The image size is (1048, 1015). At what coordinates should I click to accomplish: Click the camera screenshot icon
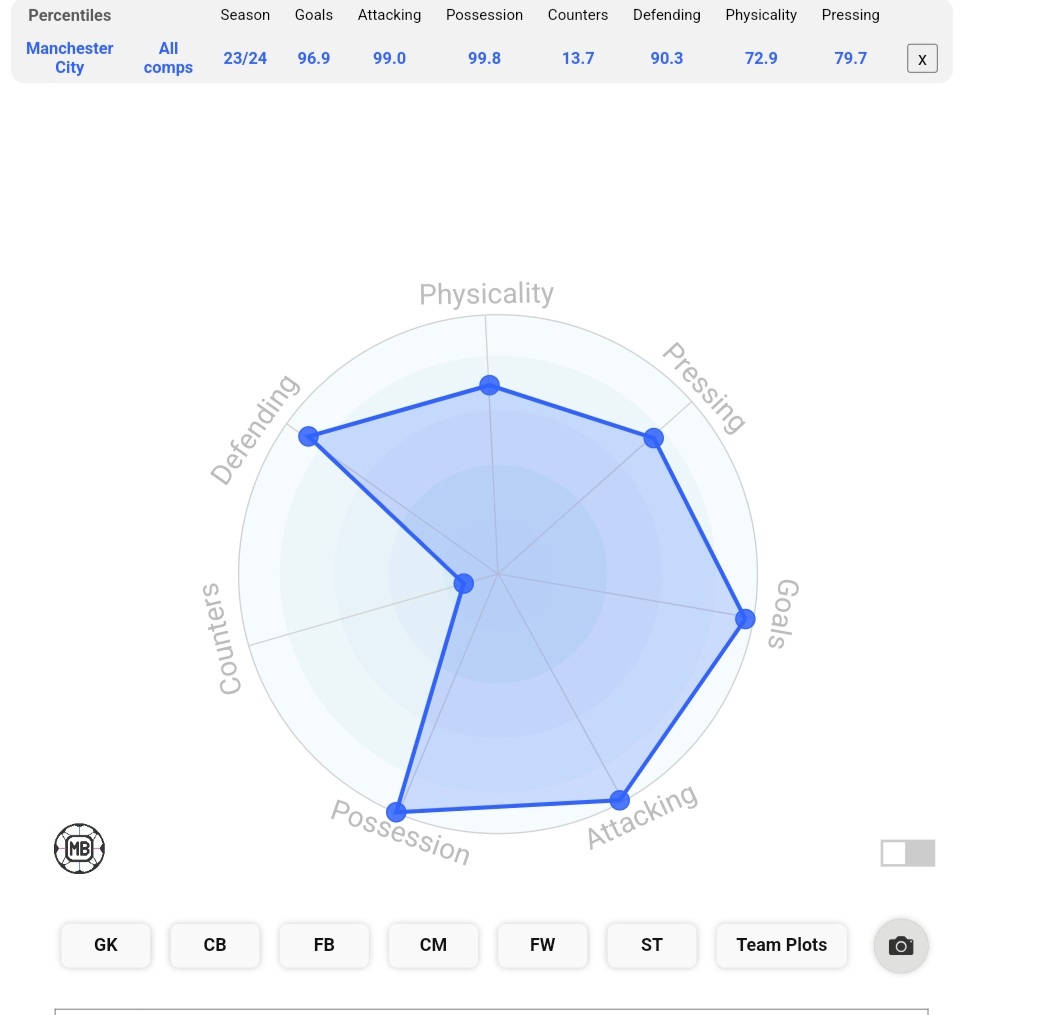pyautogui.click(x=901, y=945)
